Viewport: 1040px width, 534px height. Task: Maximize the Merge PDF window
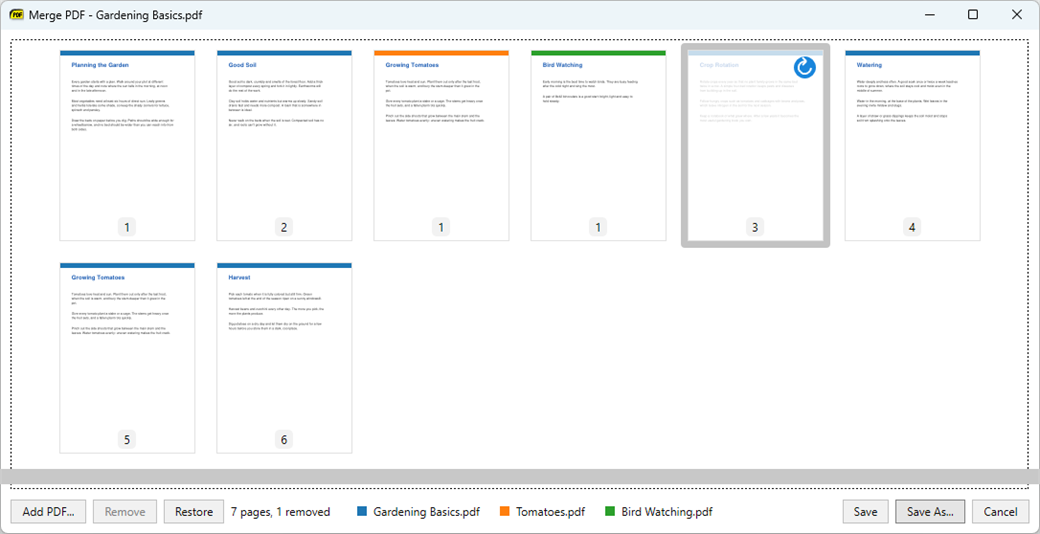tap(973, 15)
